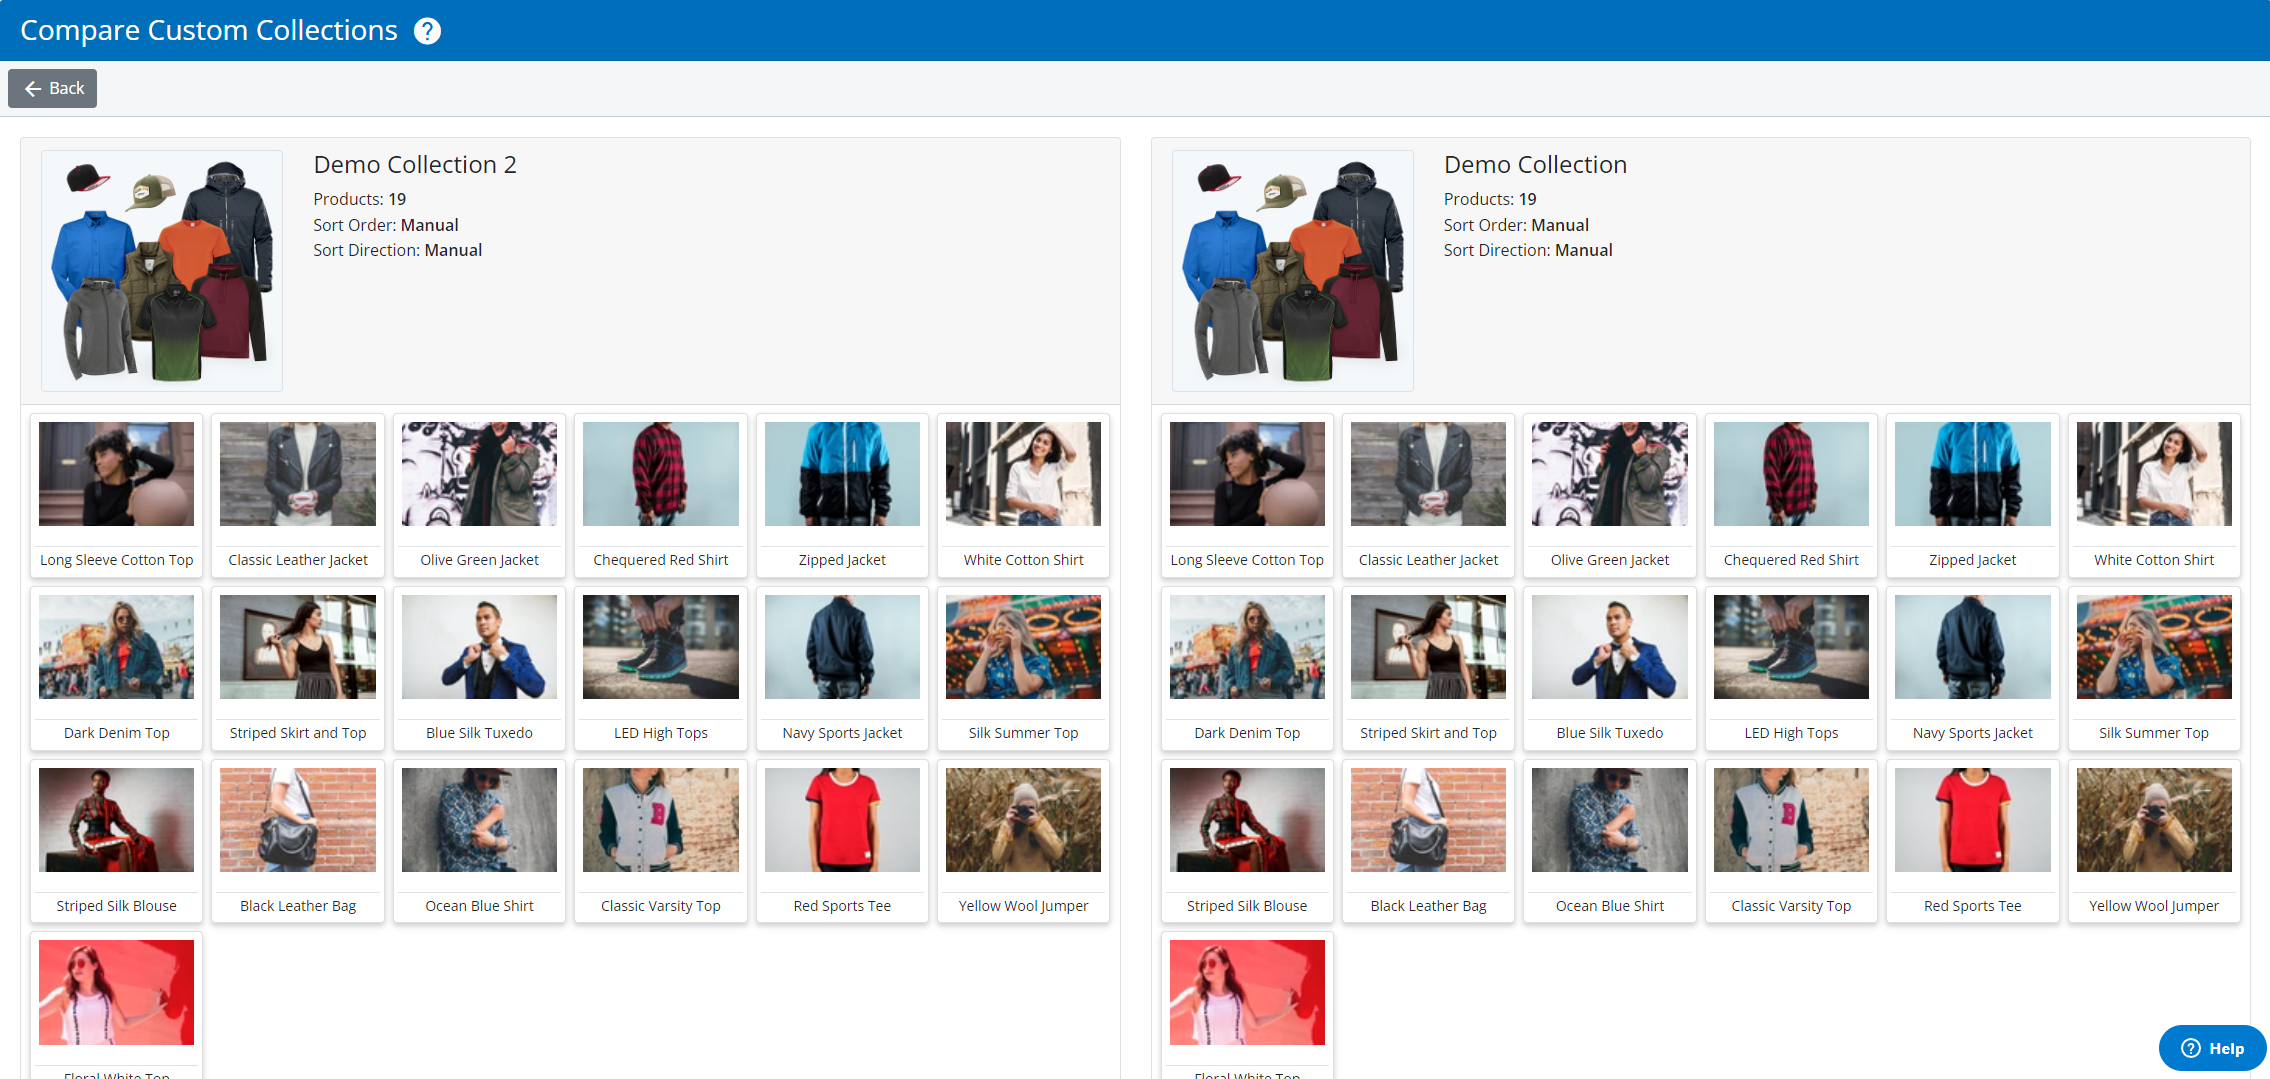2270x1079 pixels.
Task: Click LED High Tops in Demo Collection 2
Action: 660,668
